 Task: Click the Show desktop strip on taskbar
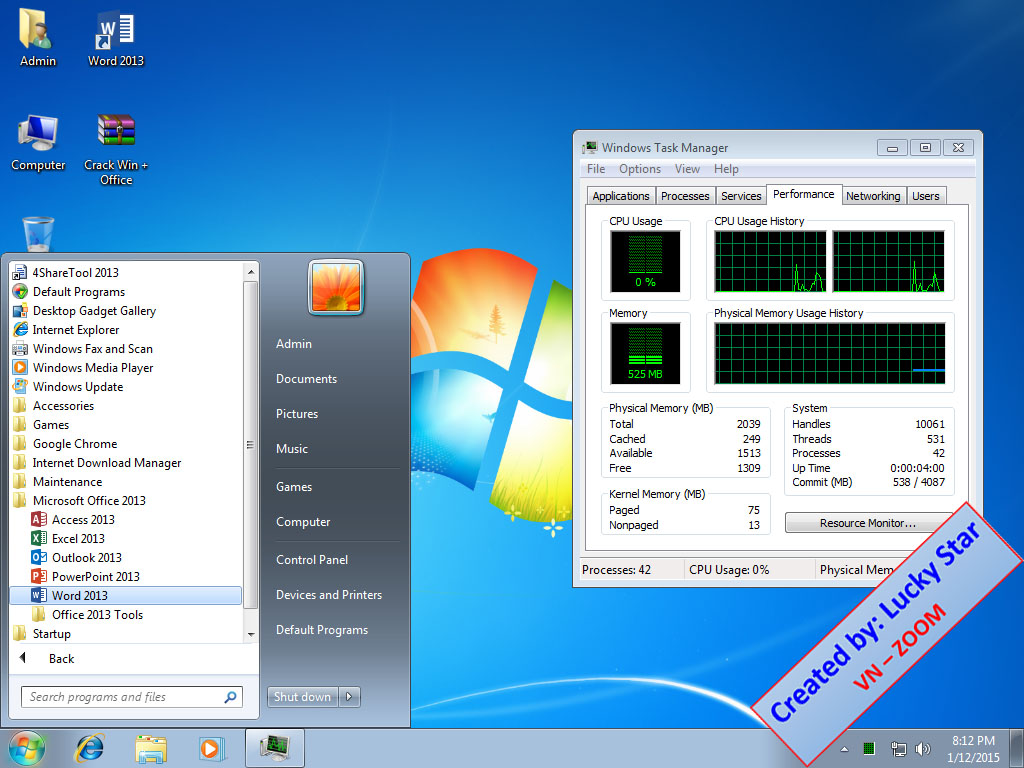pos(1017,748)
